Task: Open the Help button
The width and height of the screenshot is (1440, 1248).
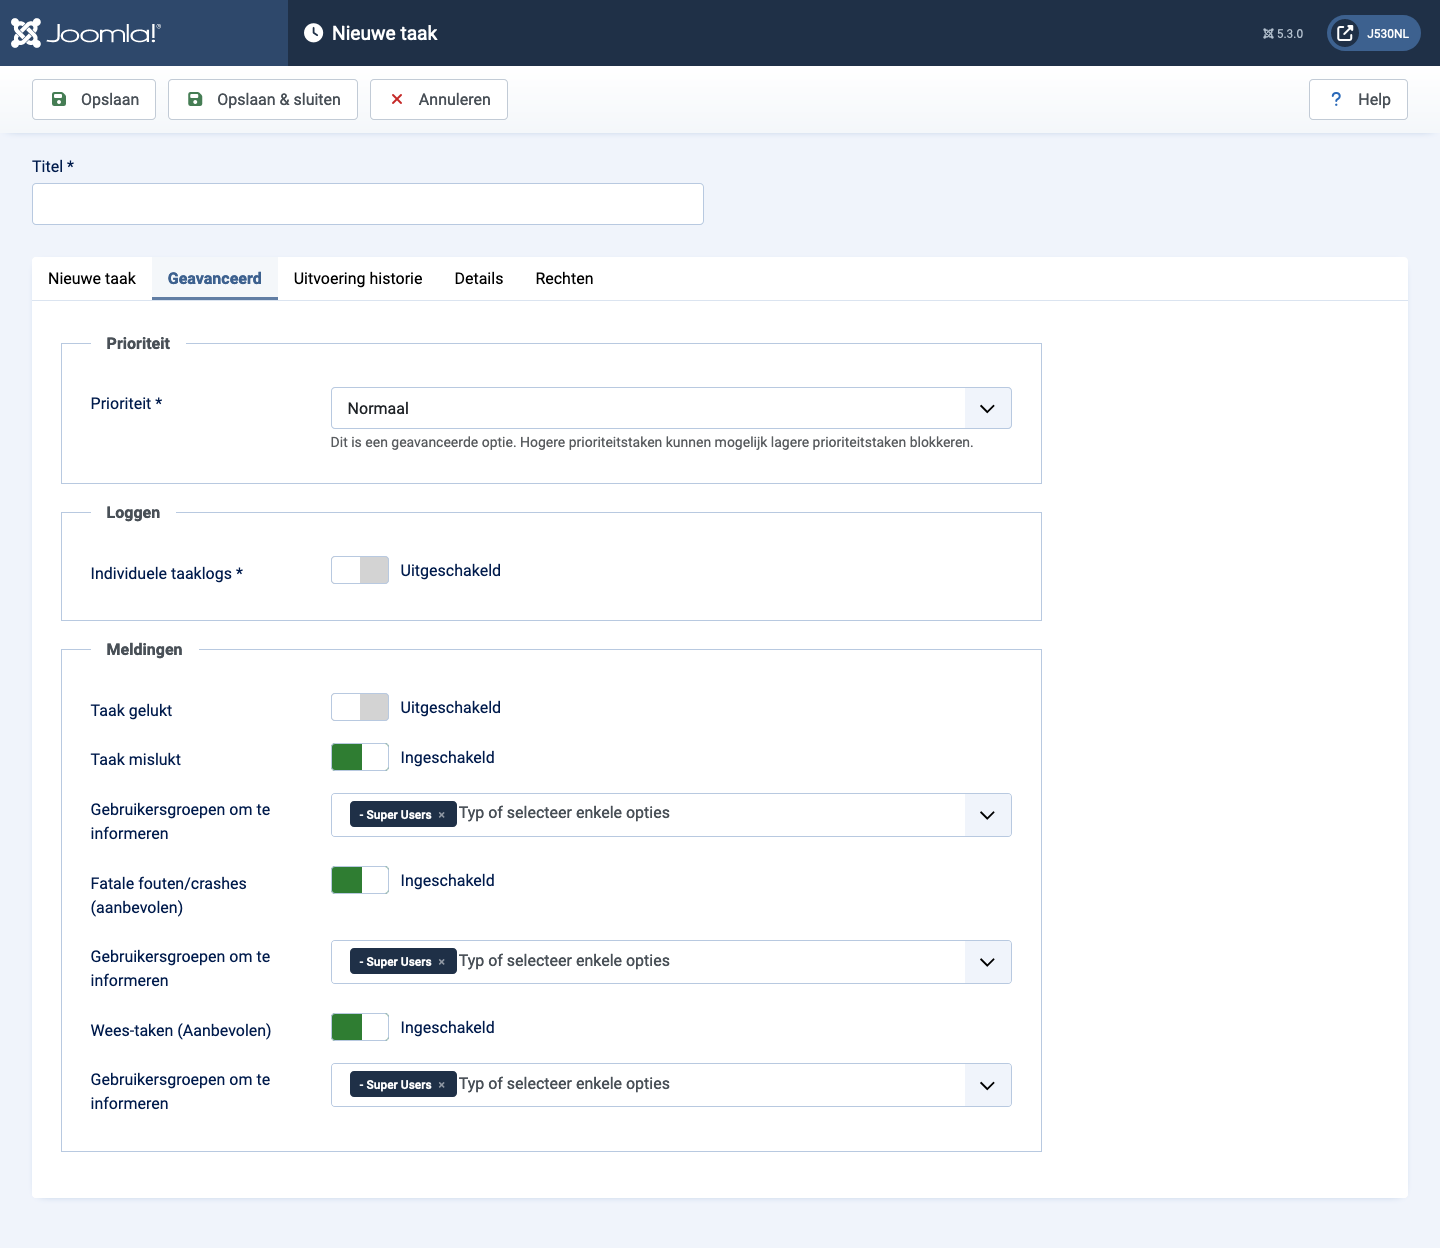Action: 1358,99
